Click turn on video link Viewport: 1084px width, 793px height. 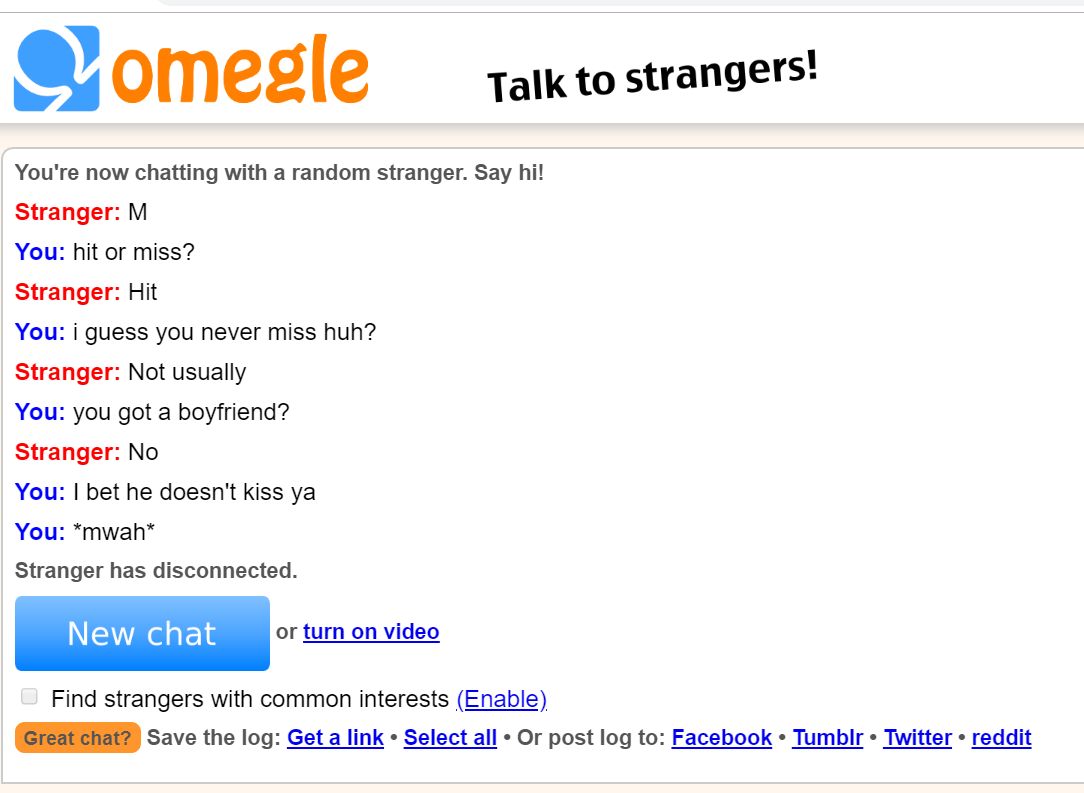(x=371, y=632)
